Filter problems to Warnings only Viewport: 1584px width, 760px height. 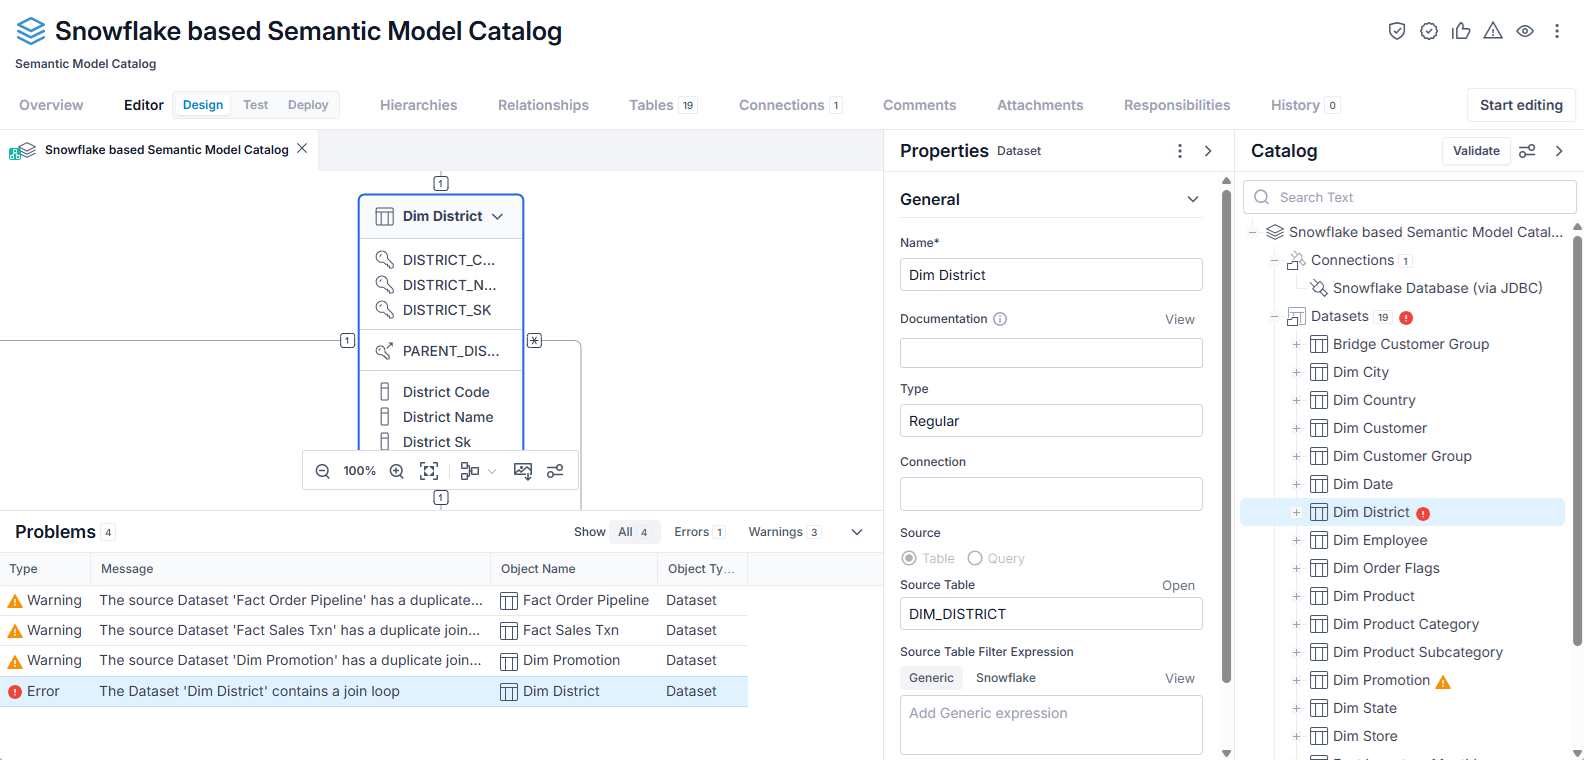(x=785, y=532)
